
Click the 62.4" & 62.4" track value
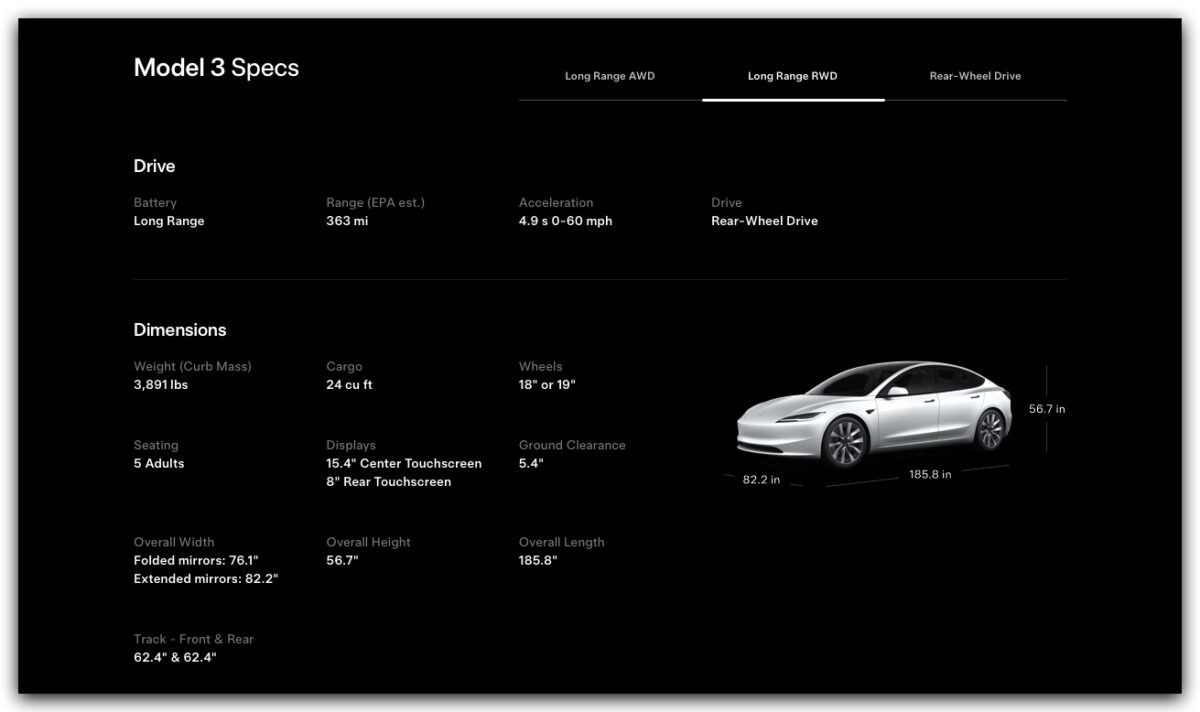tap(175, 658)
